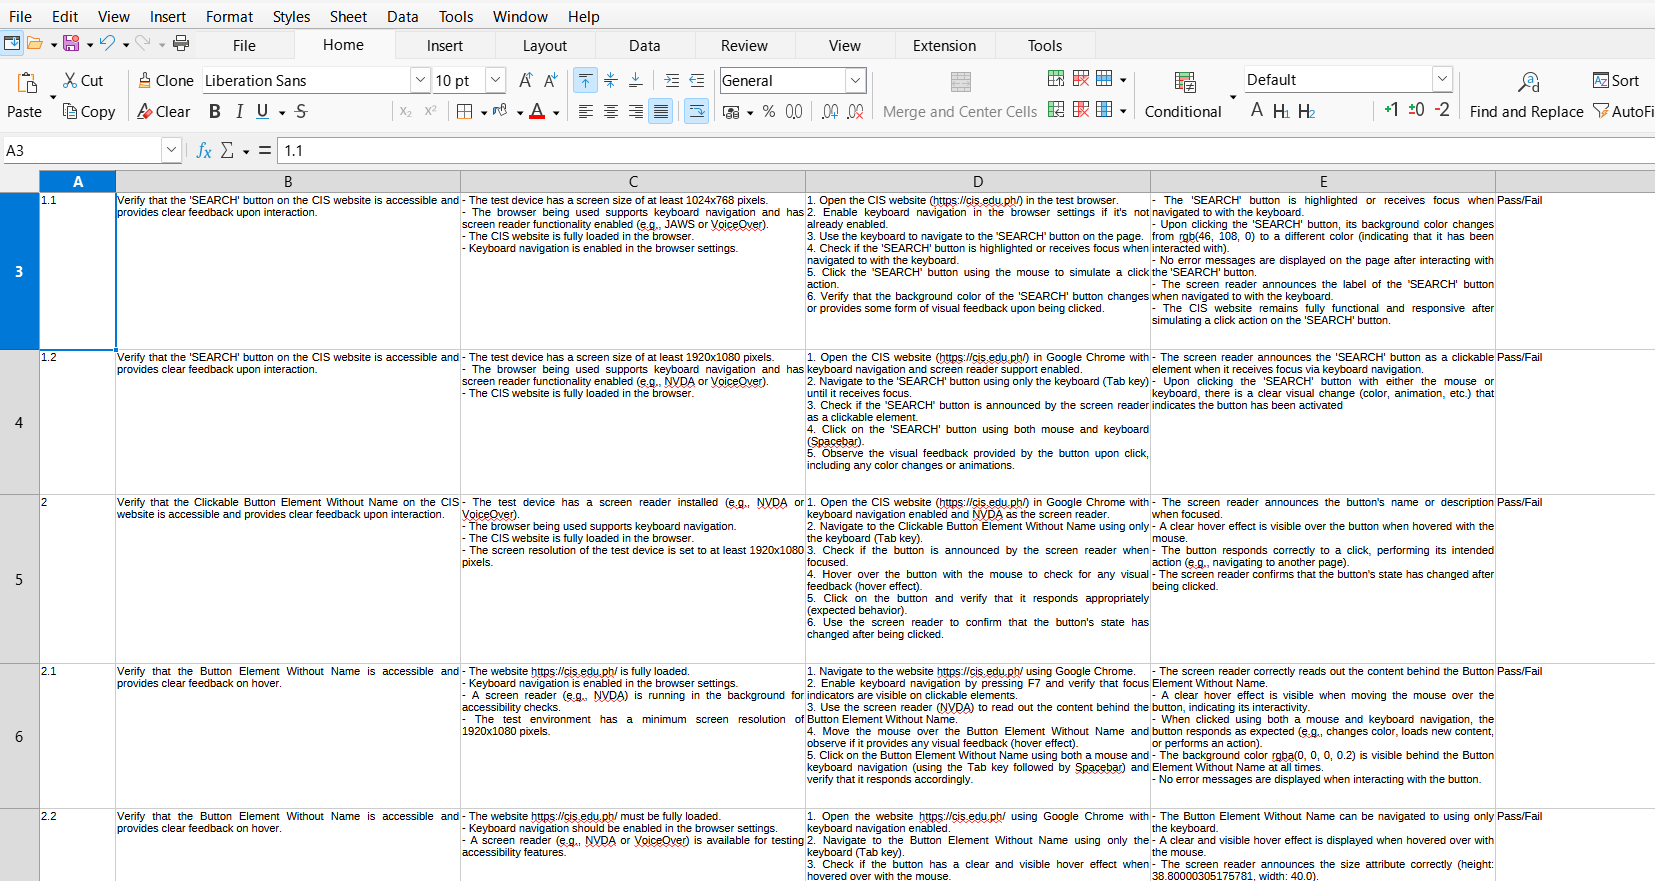
Task: Apply strikethrough formatting
Action: [301, 111]
